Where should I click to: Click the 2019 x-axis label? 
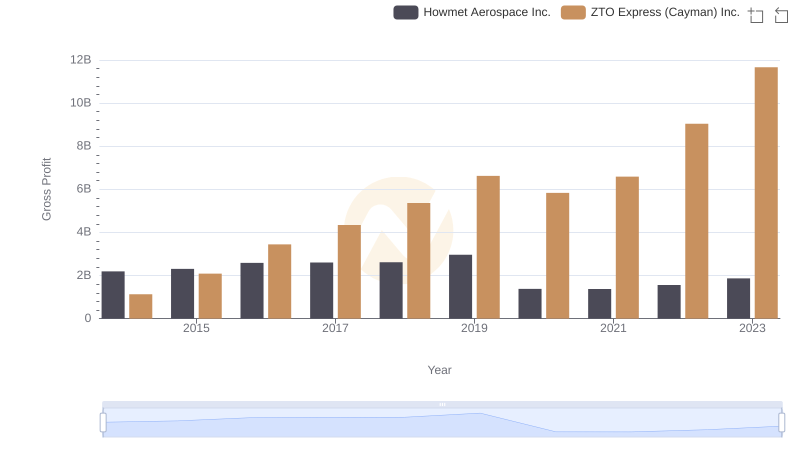pos(474,328)
